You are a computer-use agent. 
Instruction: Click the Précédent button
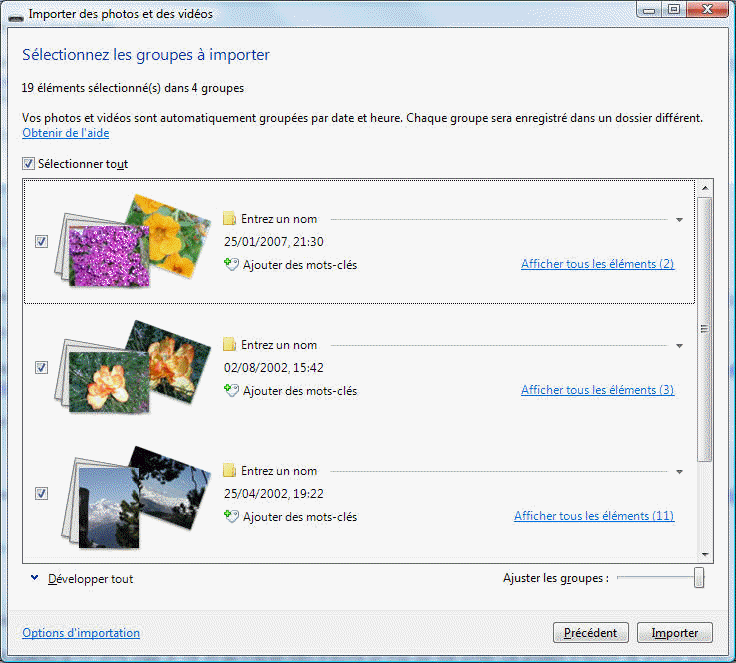(591, 632)
